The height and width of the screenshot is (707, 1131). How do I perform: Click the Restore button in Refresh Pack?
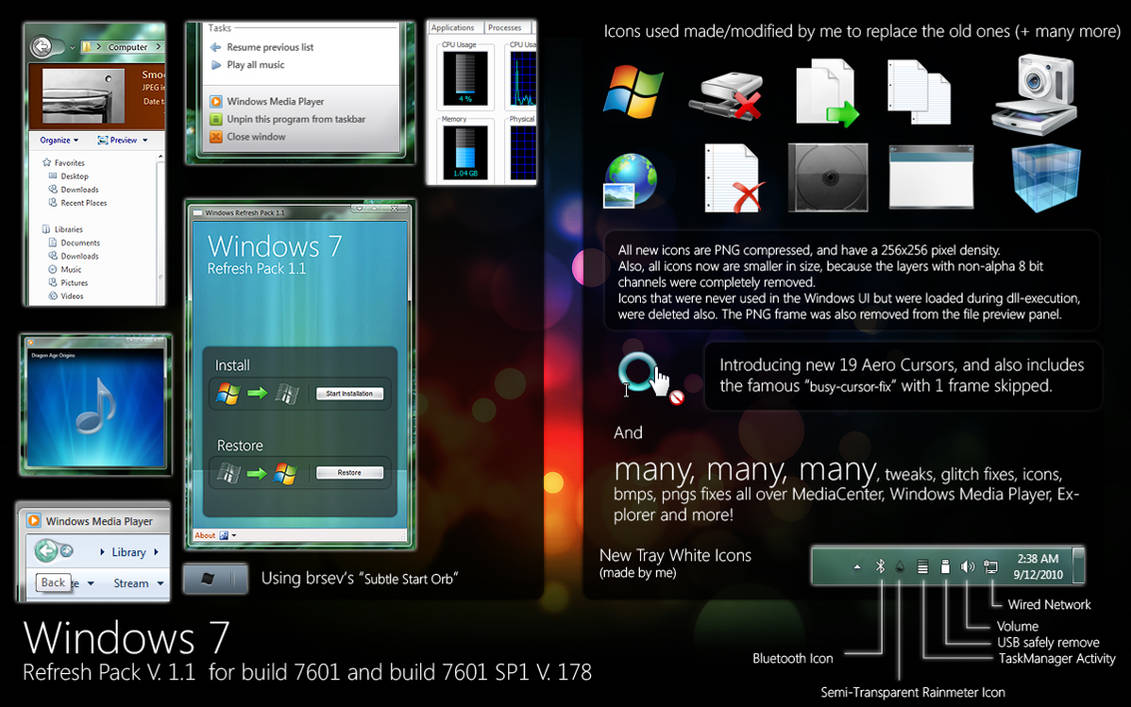click(352, 472)
